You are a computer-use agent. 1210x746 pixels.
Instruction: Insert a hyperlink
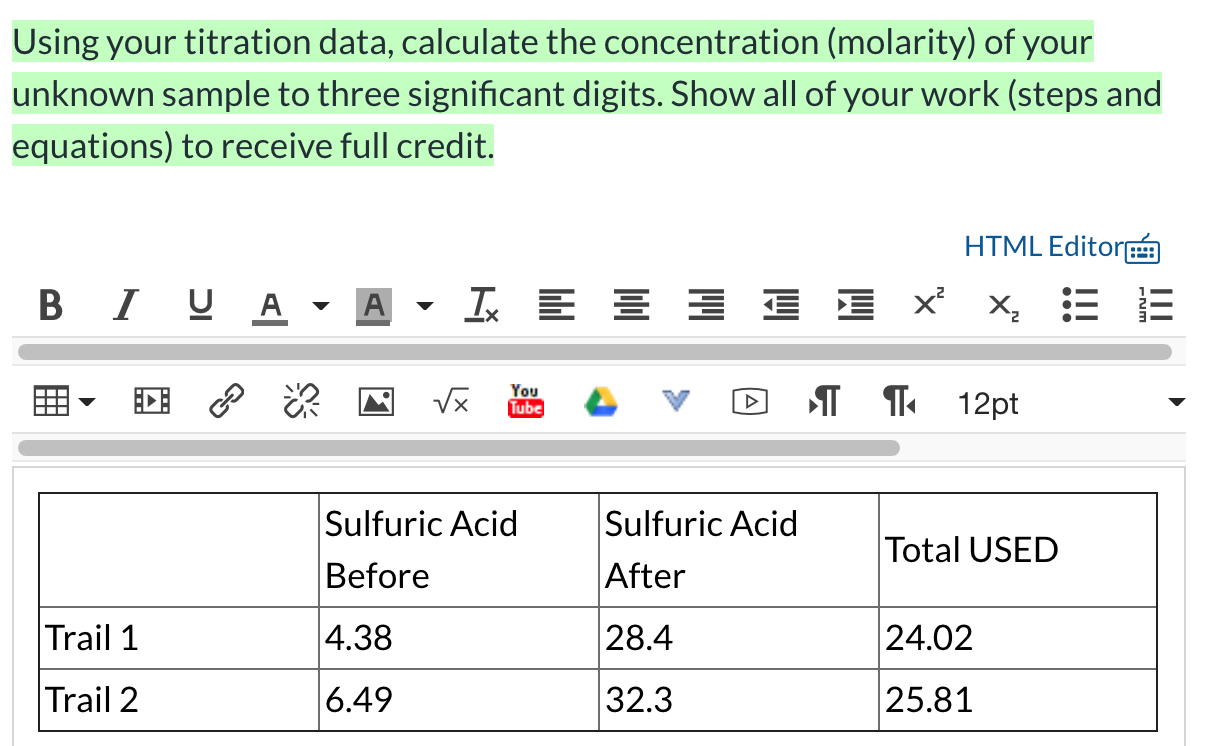pyautogui.click(x=227, y=400)
